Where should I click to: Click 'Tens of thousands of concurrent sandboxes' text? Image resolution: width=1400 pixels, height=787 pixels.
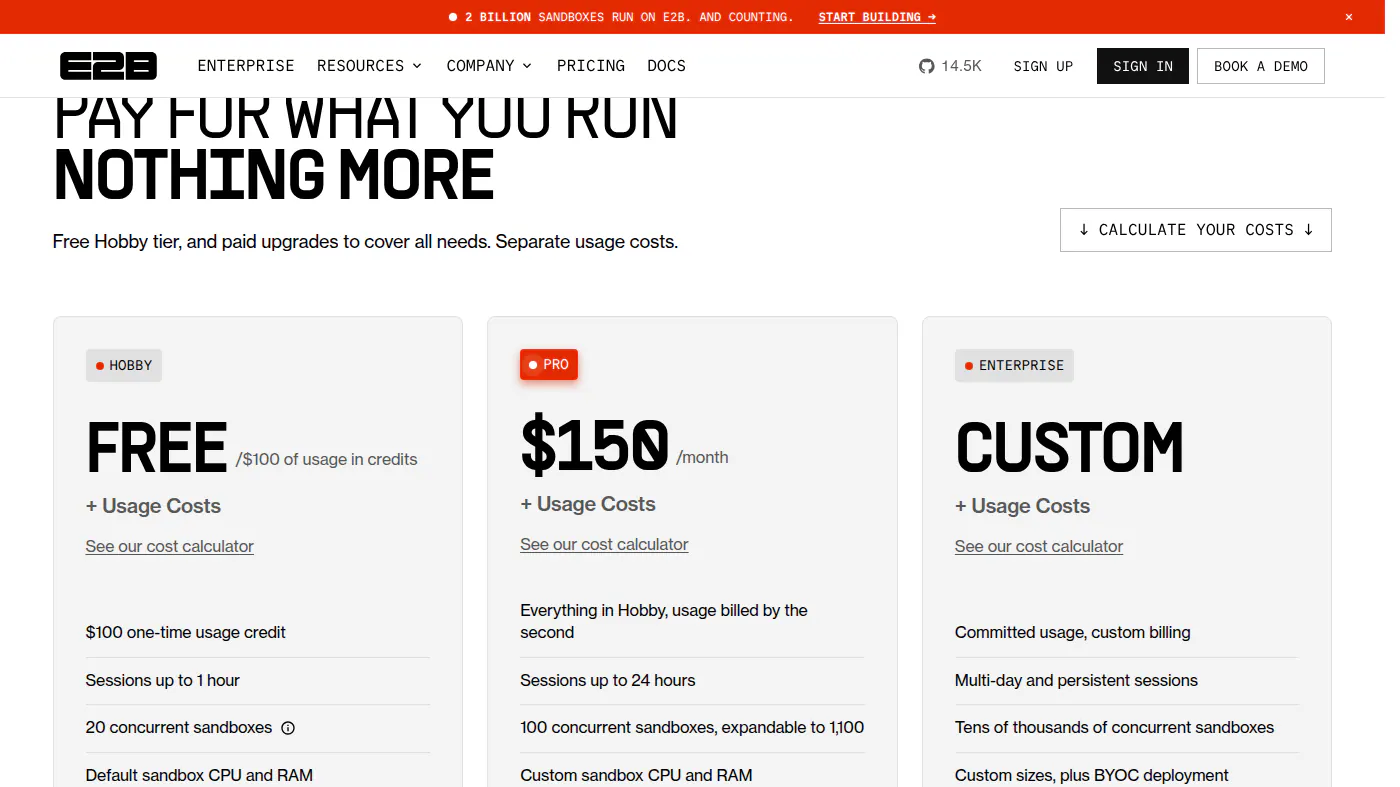click(x=1115, y=728)
